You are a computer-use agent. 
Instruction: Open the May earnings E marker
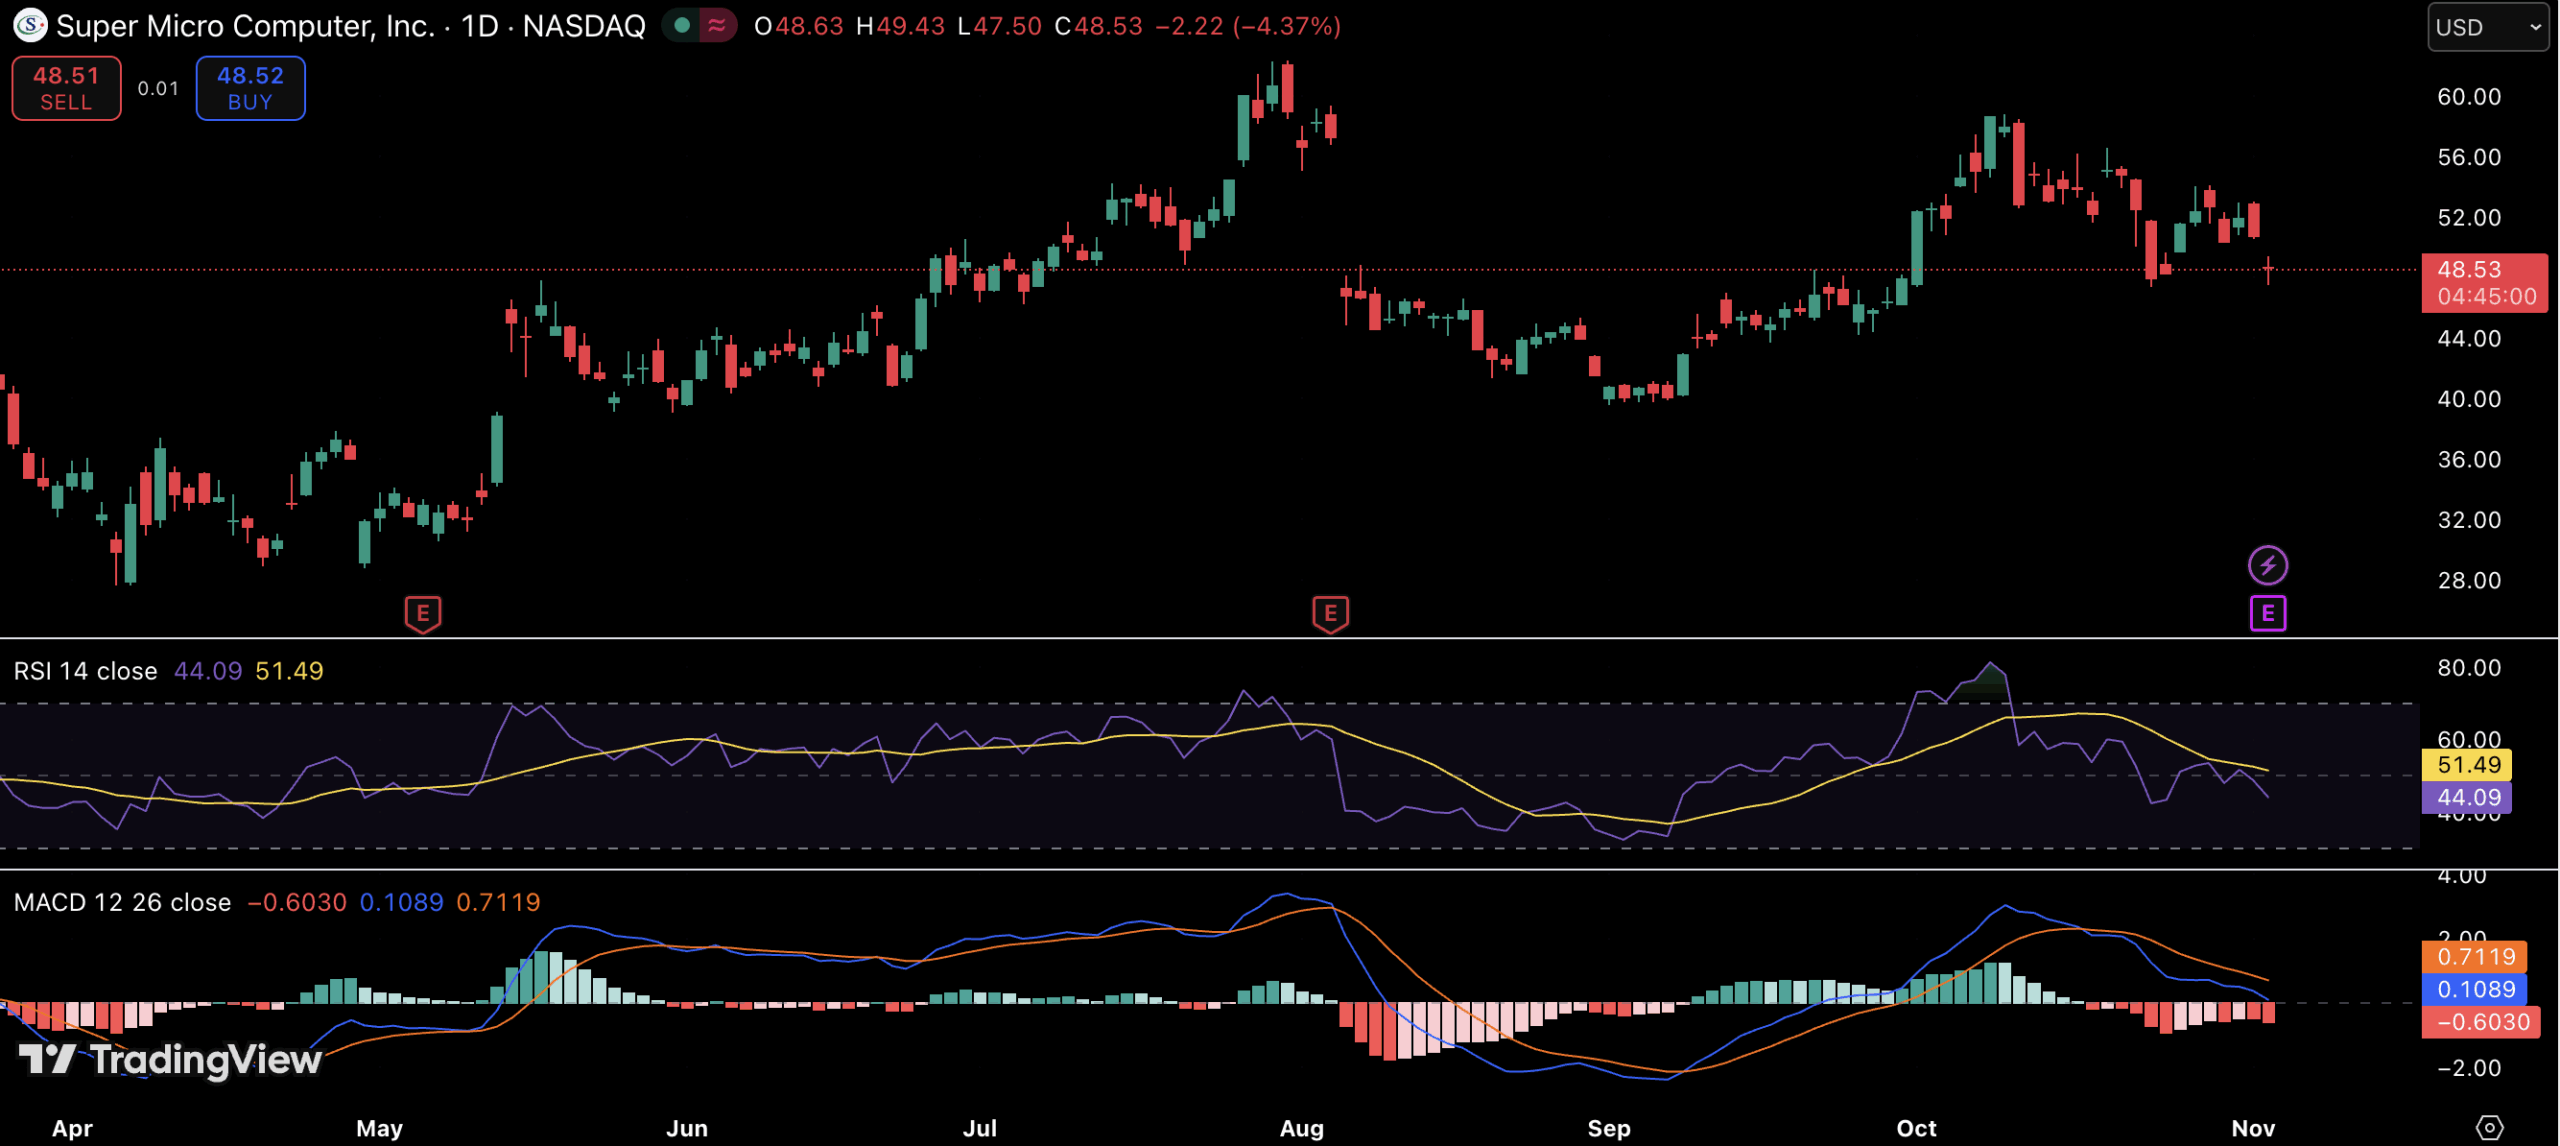click(x=423, y=613)
